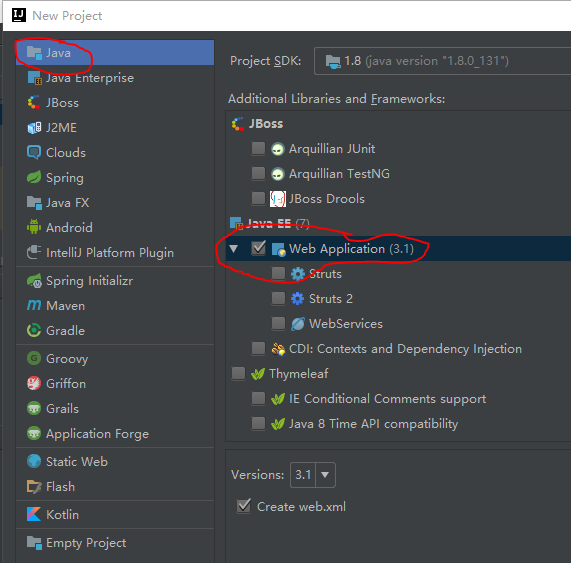Screen dimensions: 571x563
Task: Tick Java 8 Time API compatibility checkbox
Action: [259, 424]
